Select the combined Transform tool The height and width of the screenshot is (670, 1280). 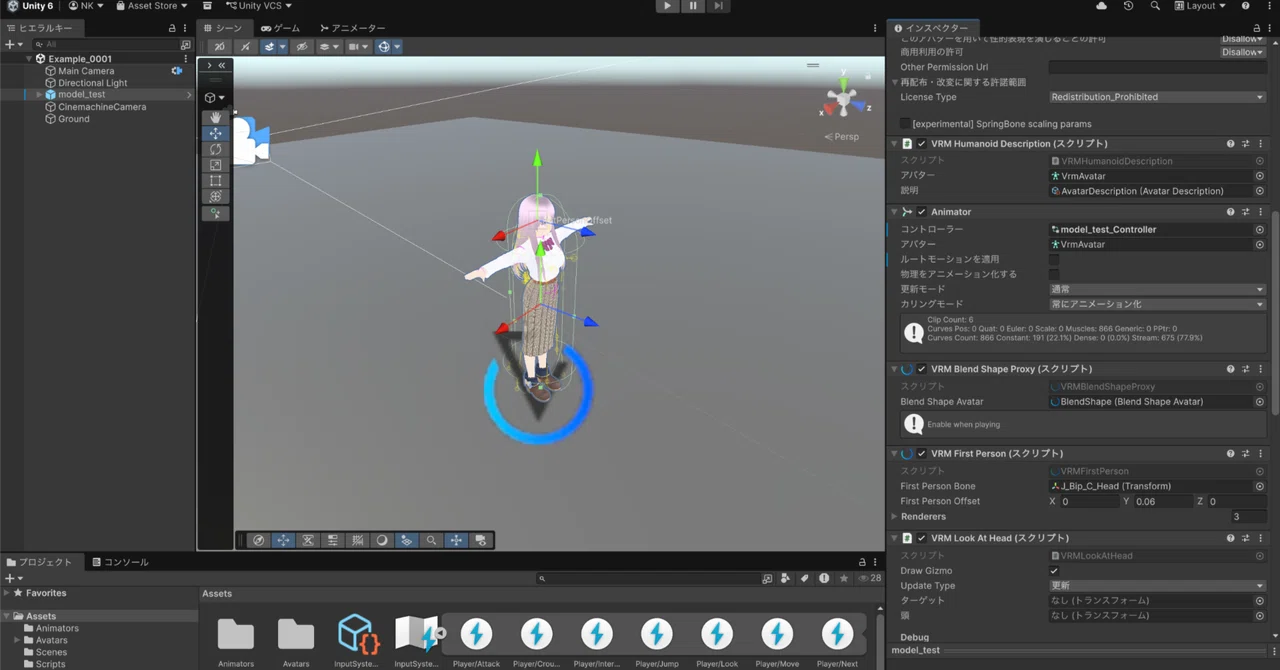[215, 197]
